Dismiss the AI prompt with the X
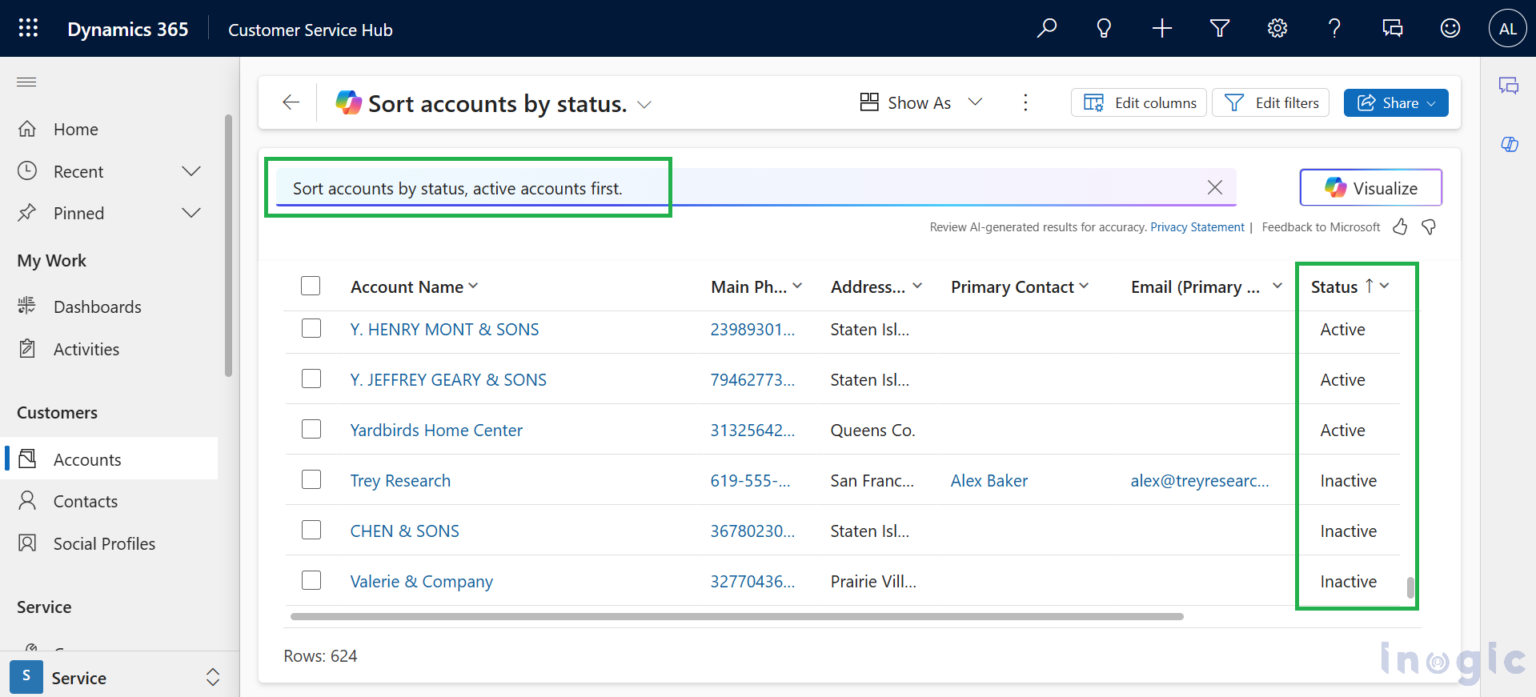Viewport: 1536px width, 697px height. pyautogui.click(x=1214, y=187)
